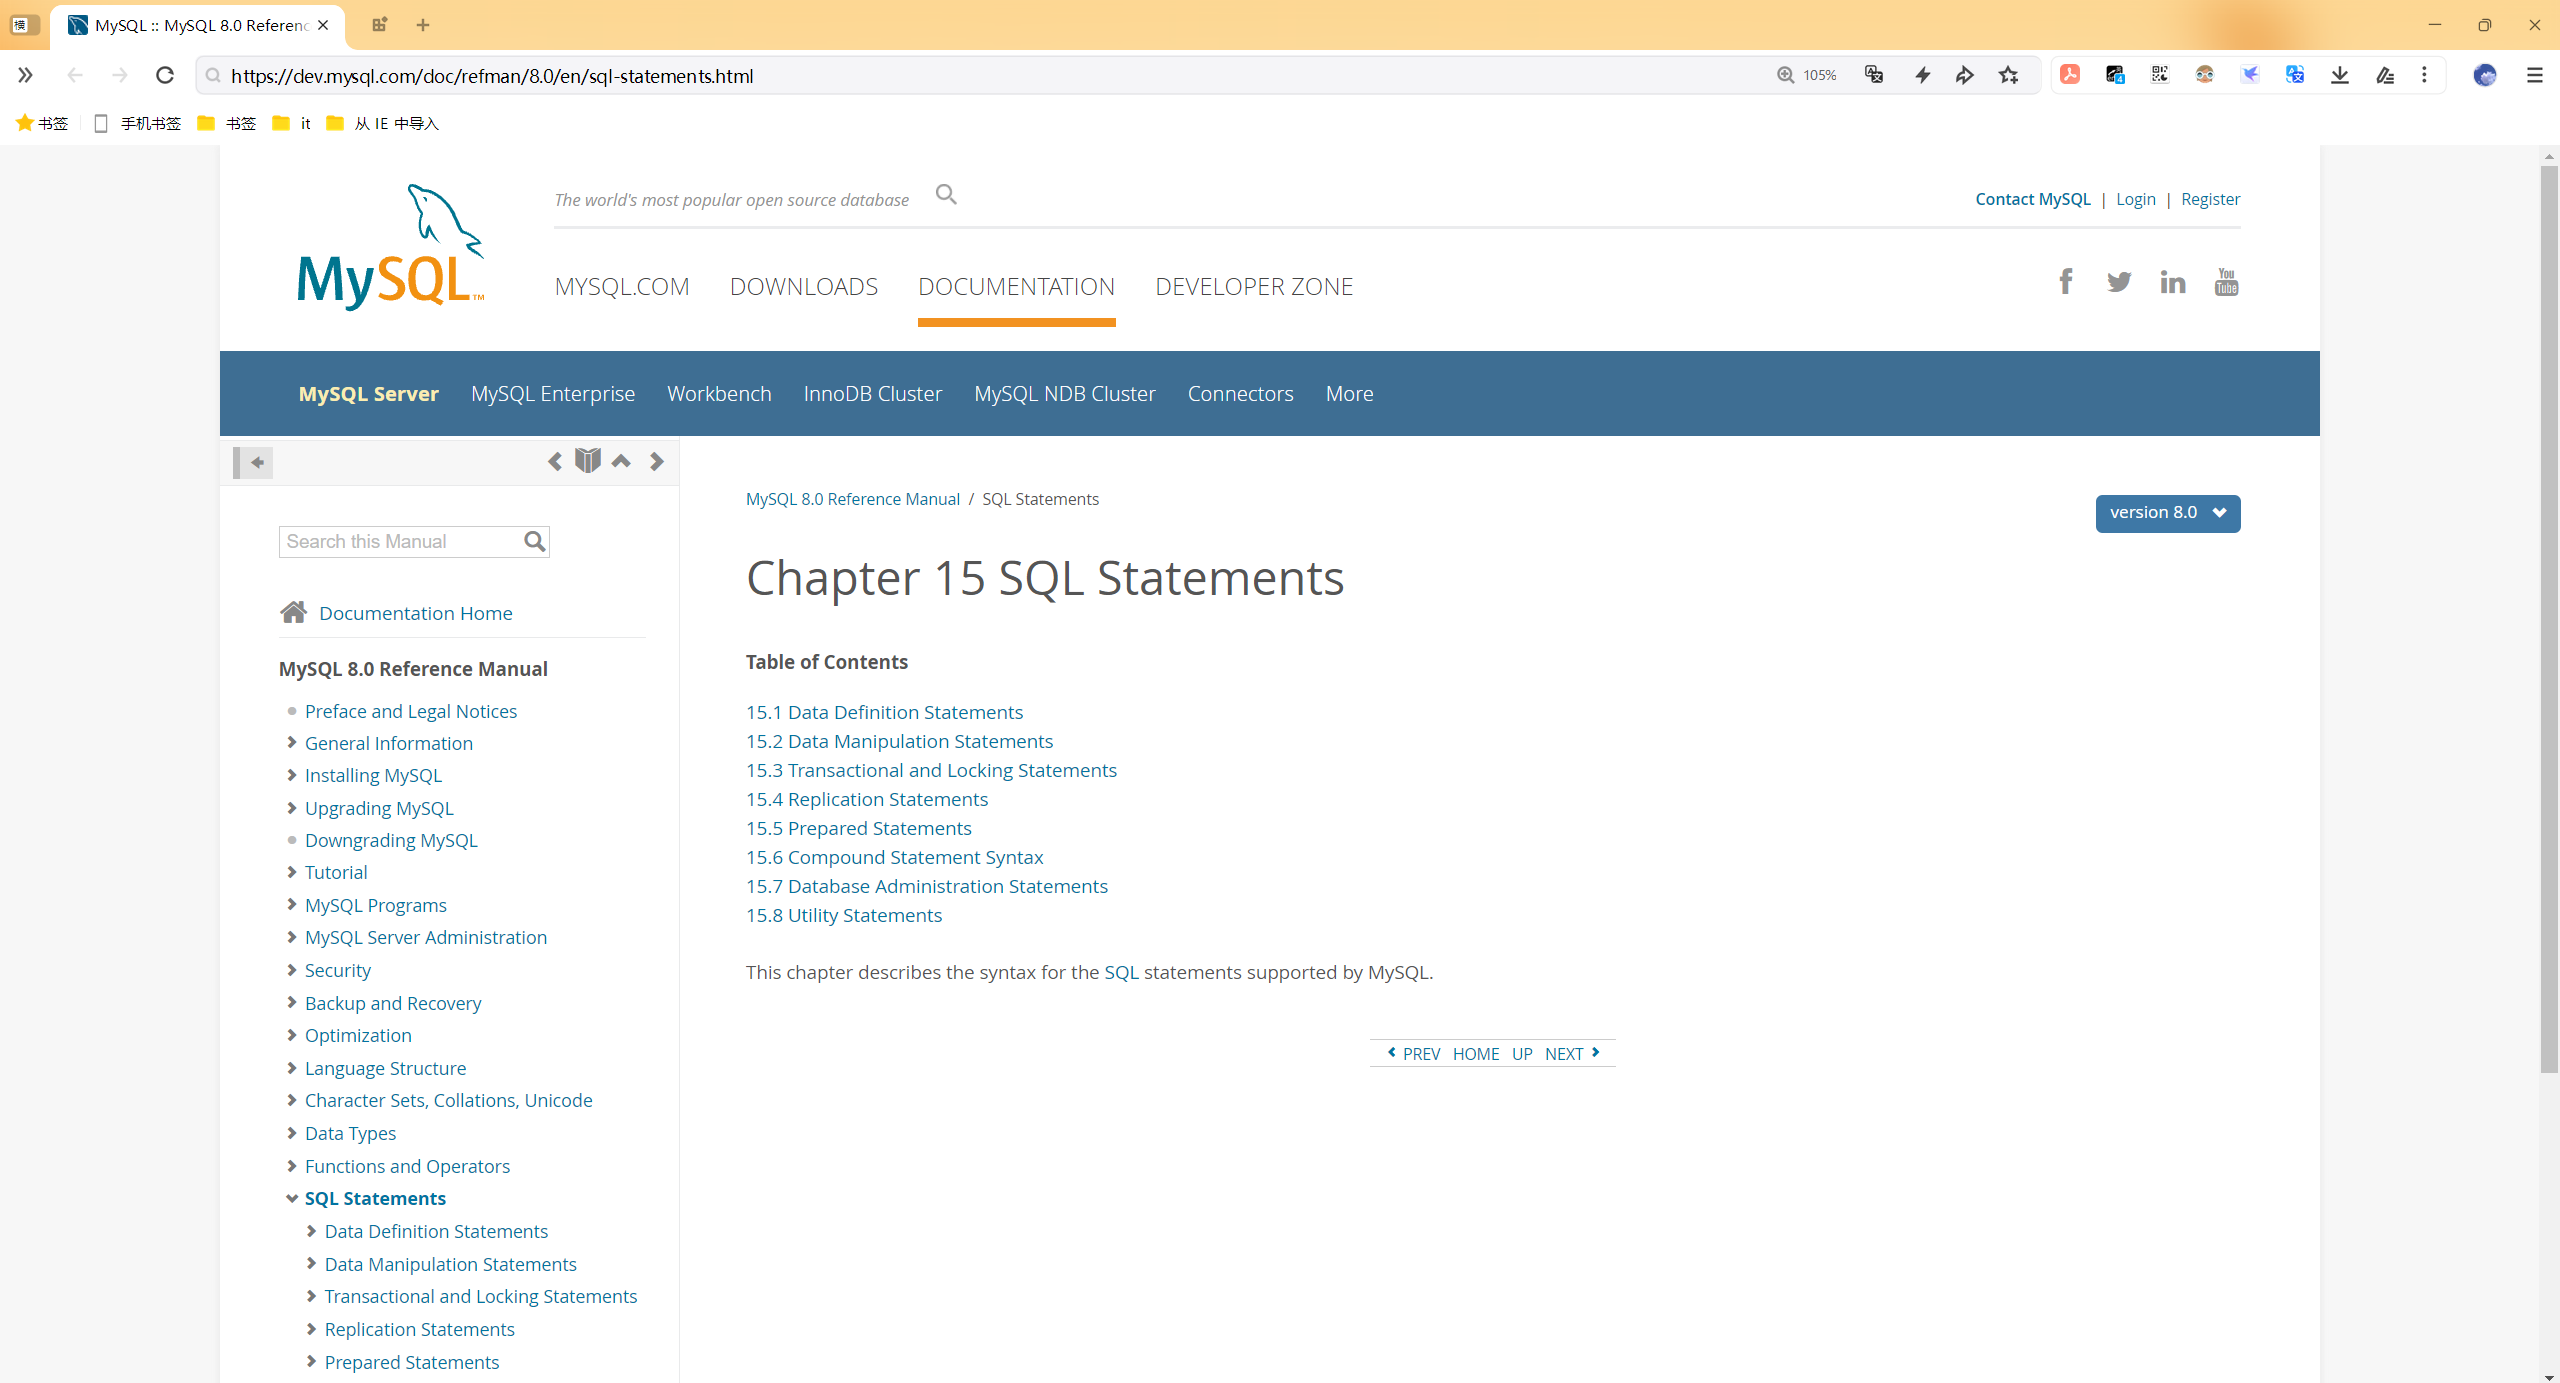This screenshot has width=2560, height=1383.
Task: Open MySQL YouTube channel icon
Action: (x=2226, y=282)
